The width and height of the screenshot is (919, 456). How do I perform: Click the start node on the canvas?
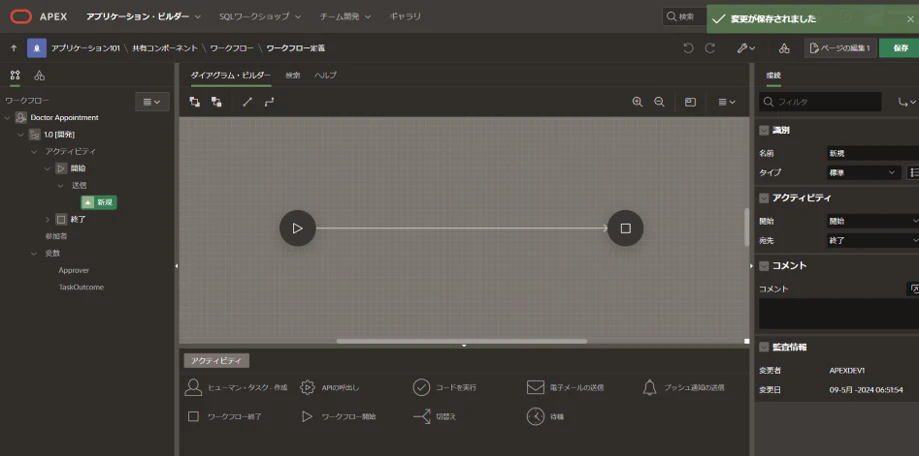click(298, 228)
